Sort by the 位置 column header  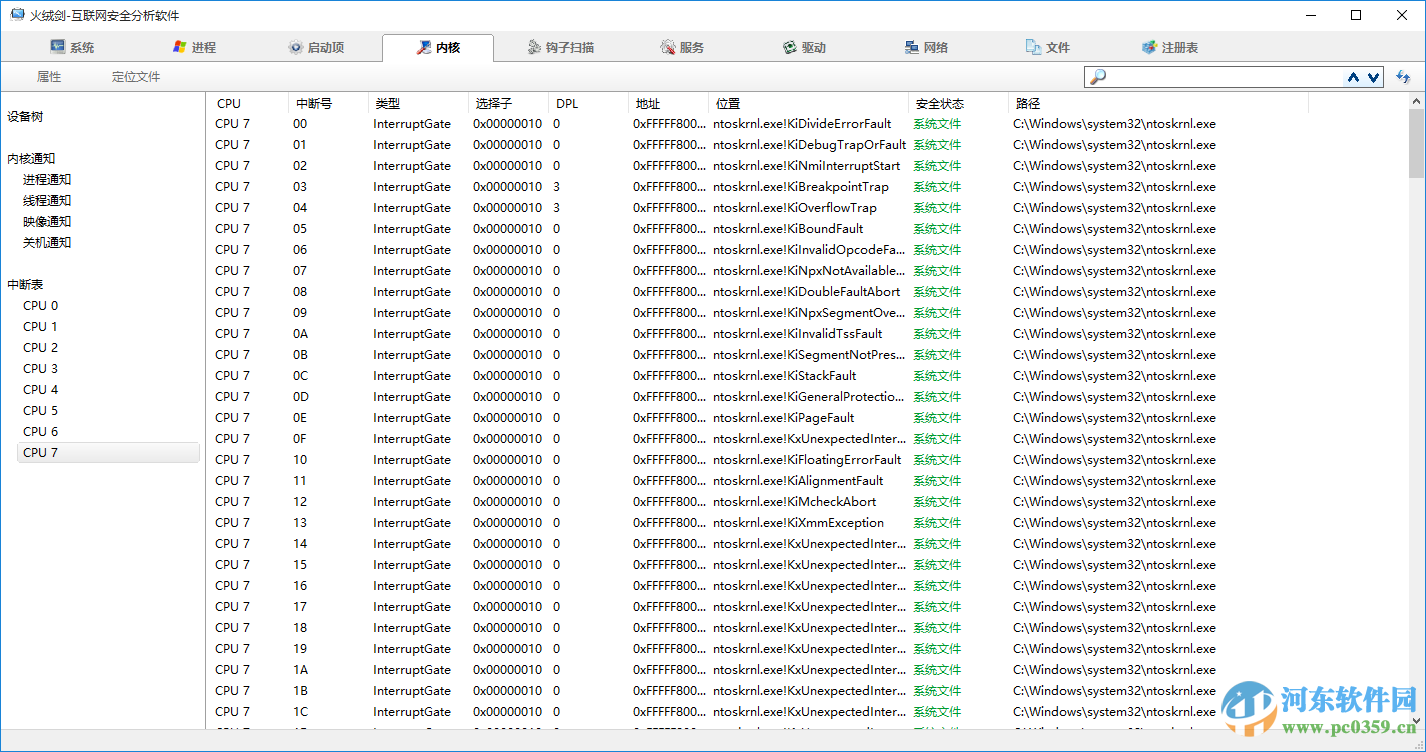[808, 103]
